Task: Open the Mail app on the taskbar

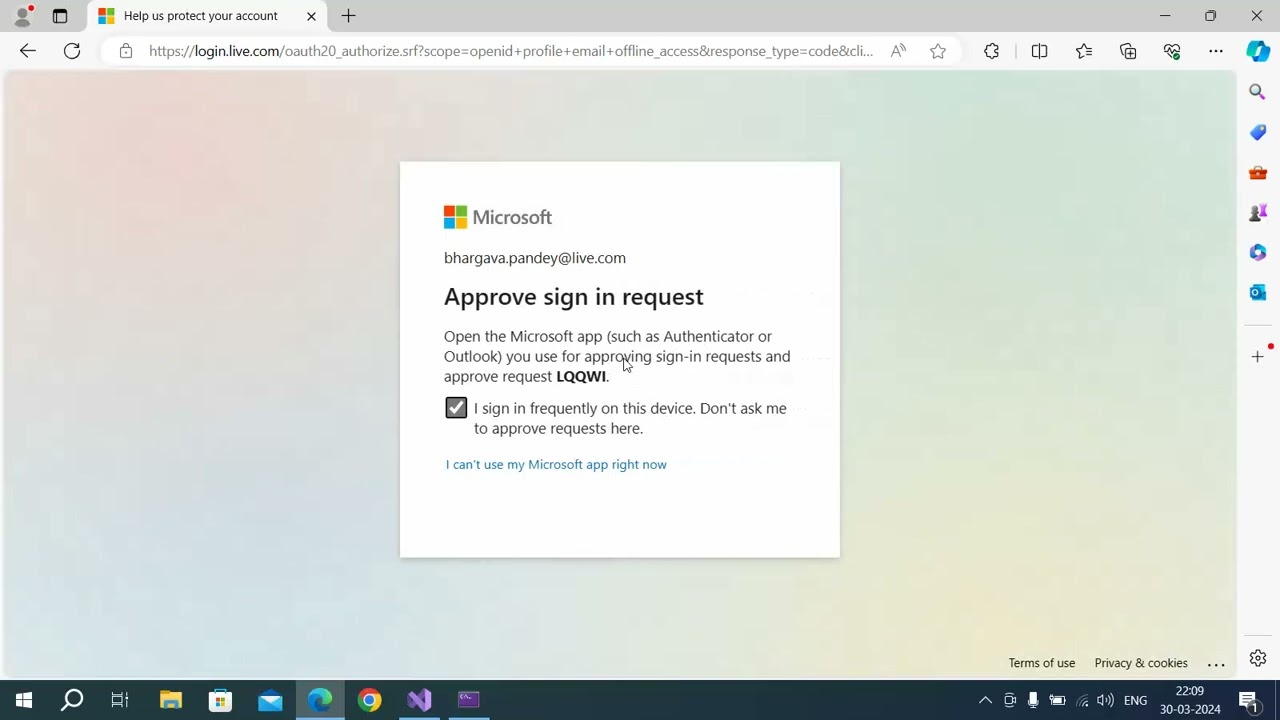Action: tap(270, 700)
